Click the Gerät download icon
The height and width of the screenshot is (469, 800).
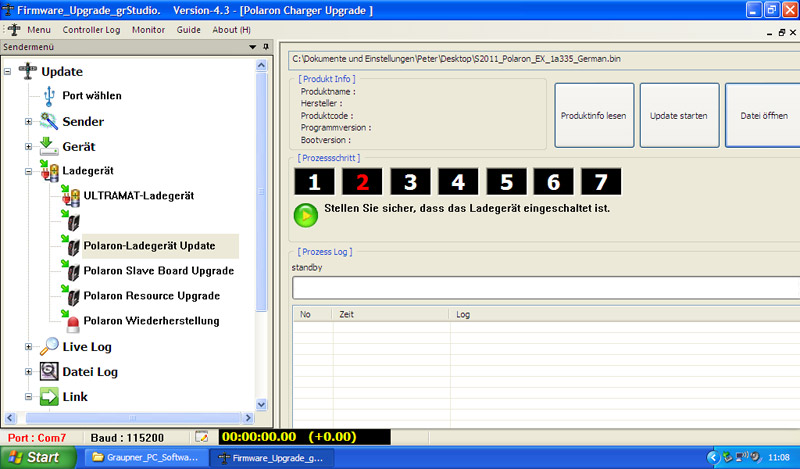click(48, 146)
